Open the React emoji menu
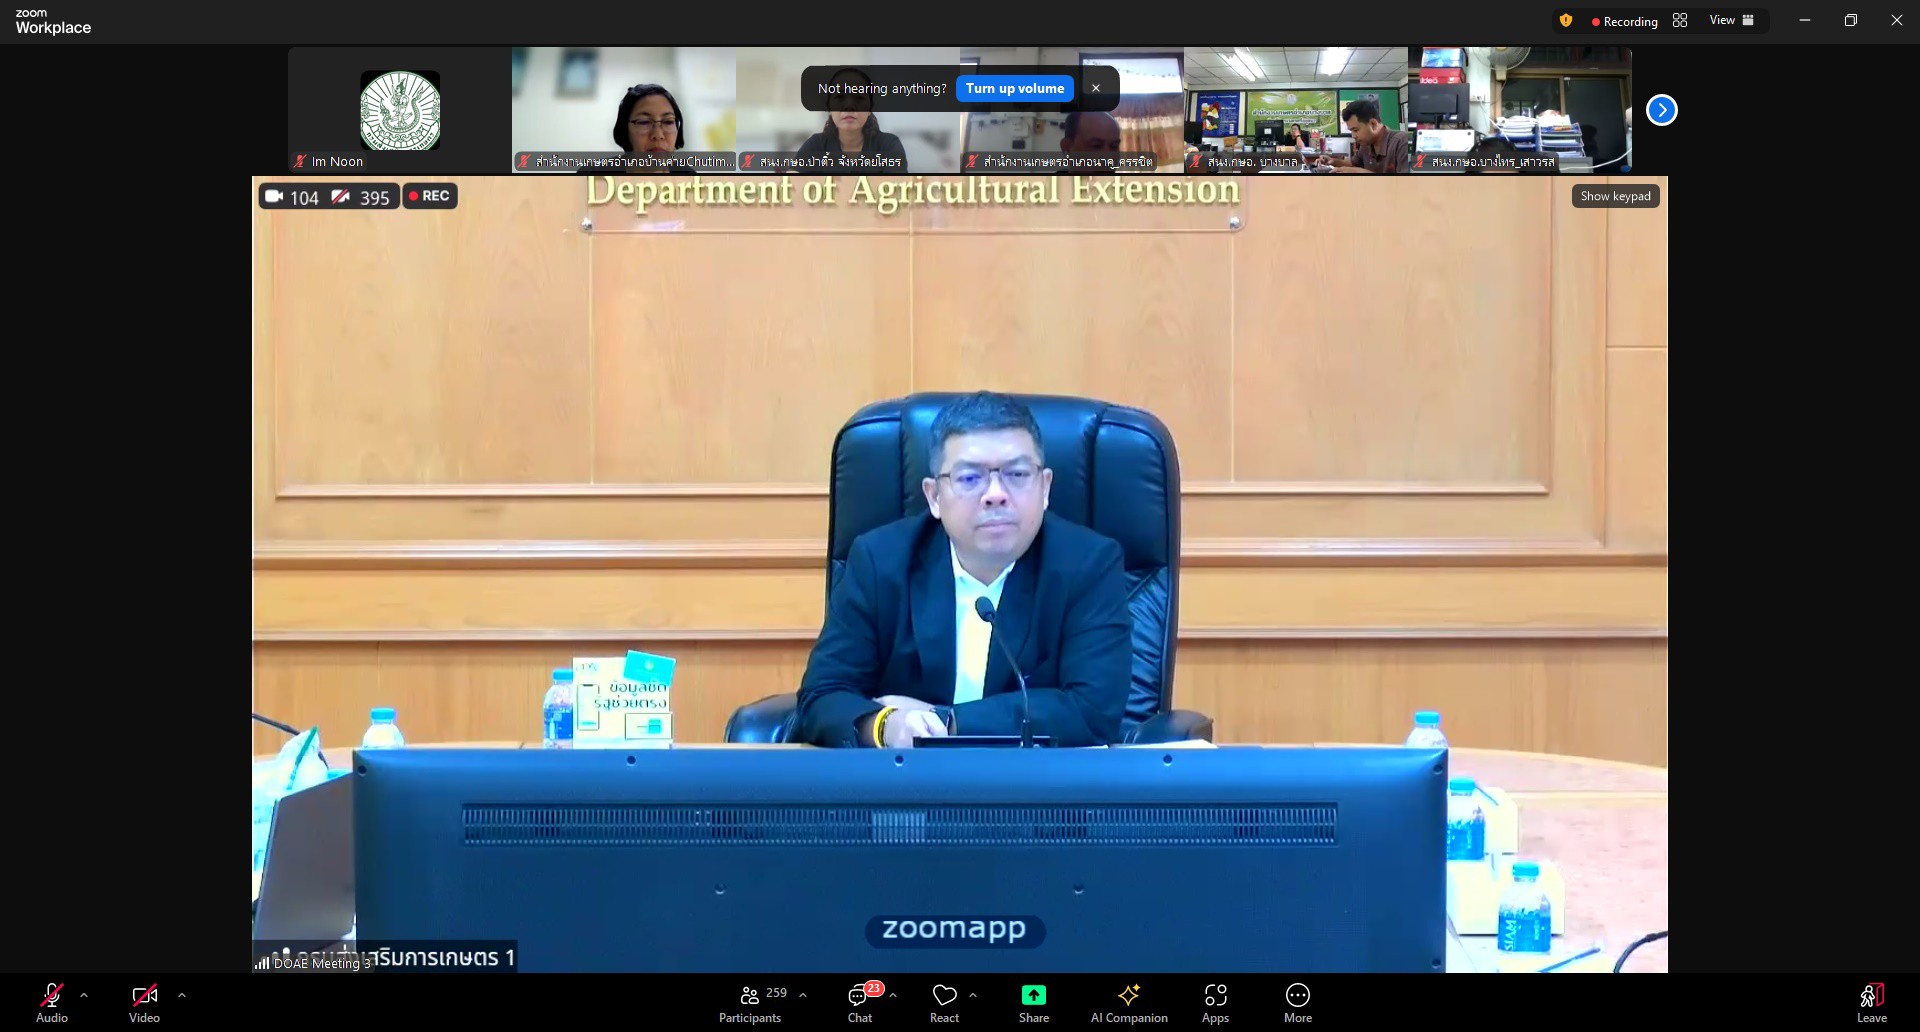This screenshot has width=1920, height=1032. coord(944,1003)
